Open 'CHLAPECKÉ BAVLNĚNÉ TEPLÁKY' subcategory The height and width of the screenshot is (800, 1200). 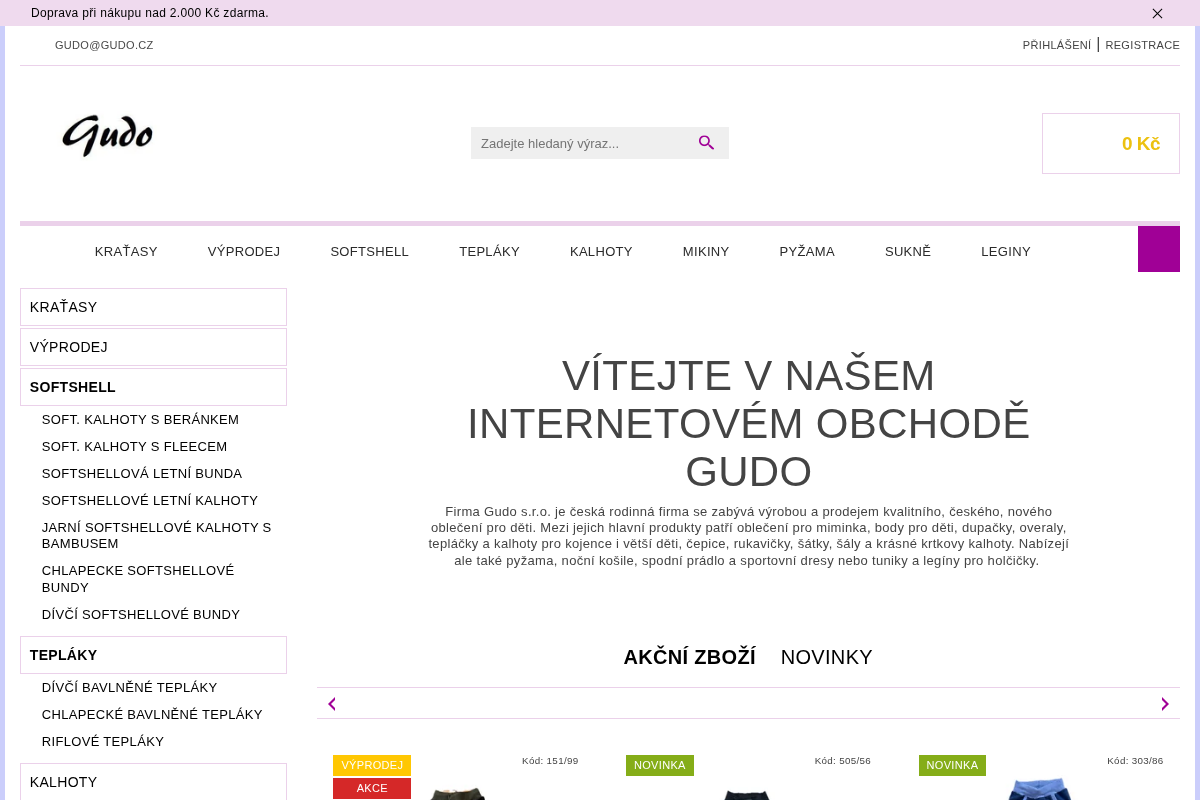pos(152,714)
